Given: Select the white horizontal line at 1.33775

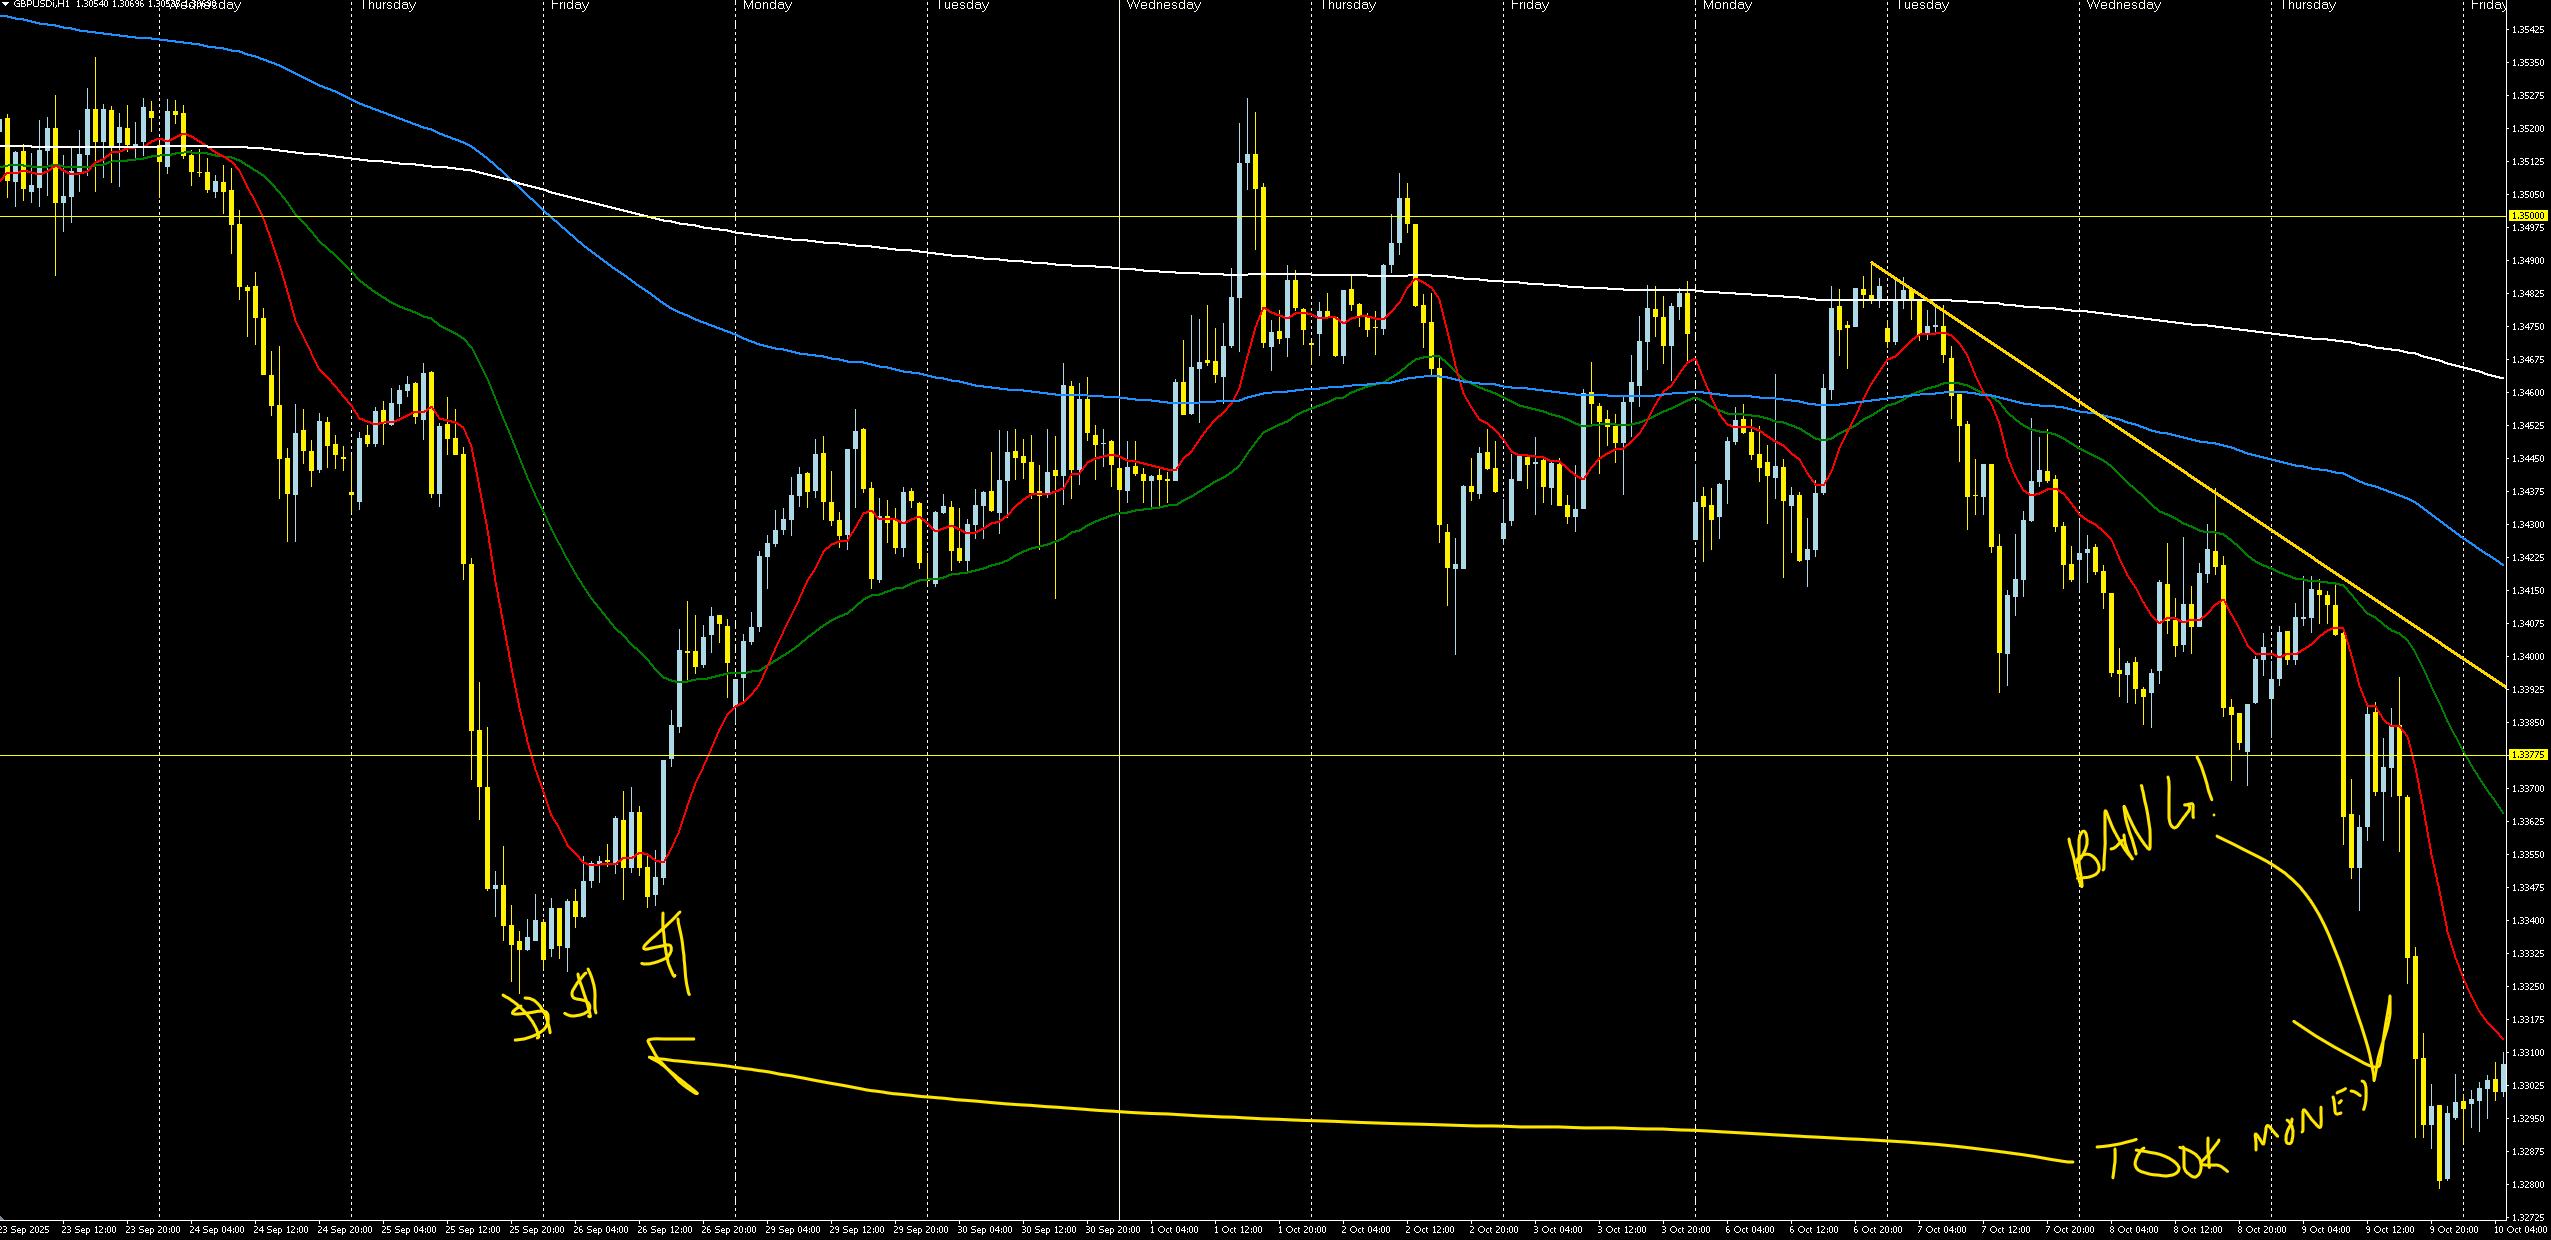Looking at the screenshot, I should point(1000,755).
